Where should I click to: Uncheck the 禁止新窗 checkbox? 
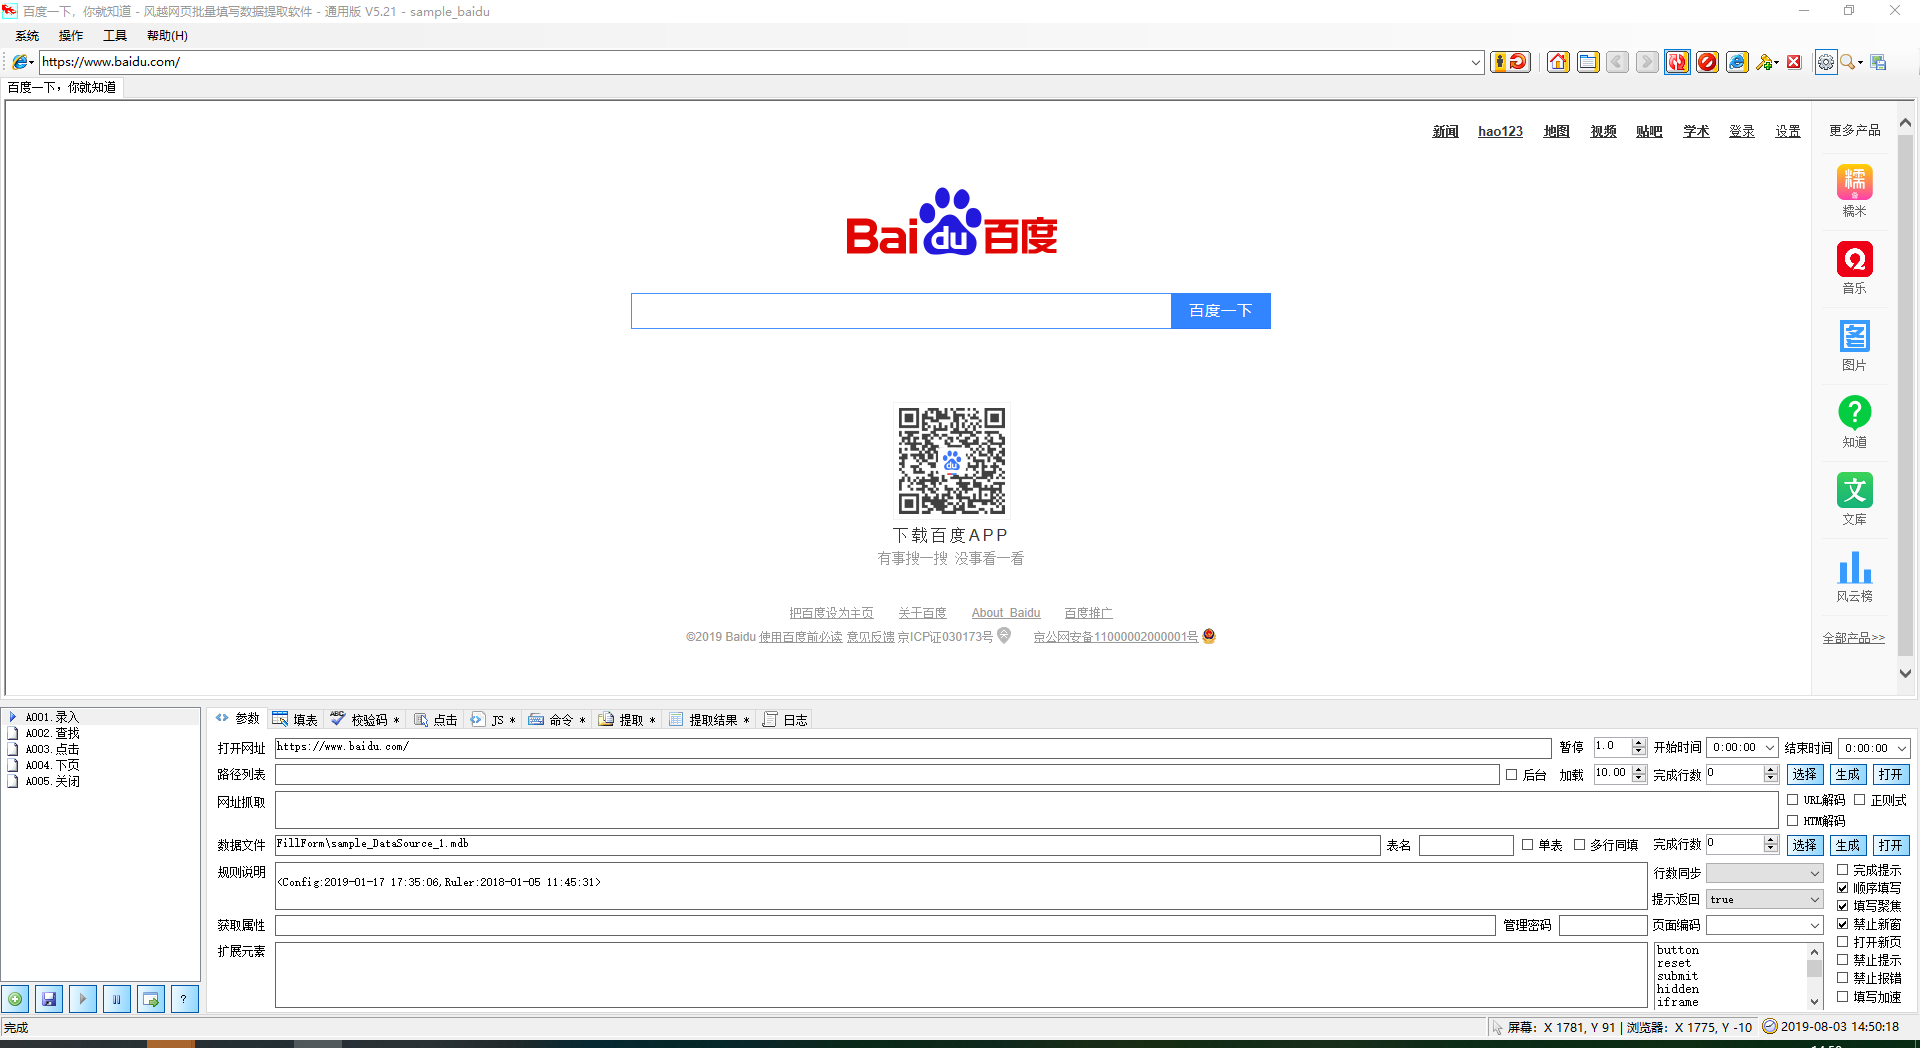coord(1842,924)
